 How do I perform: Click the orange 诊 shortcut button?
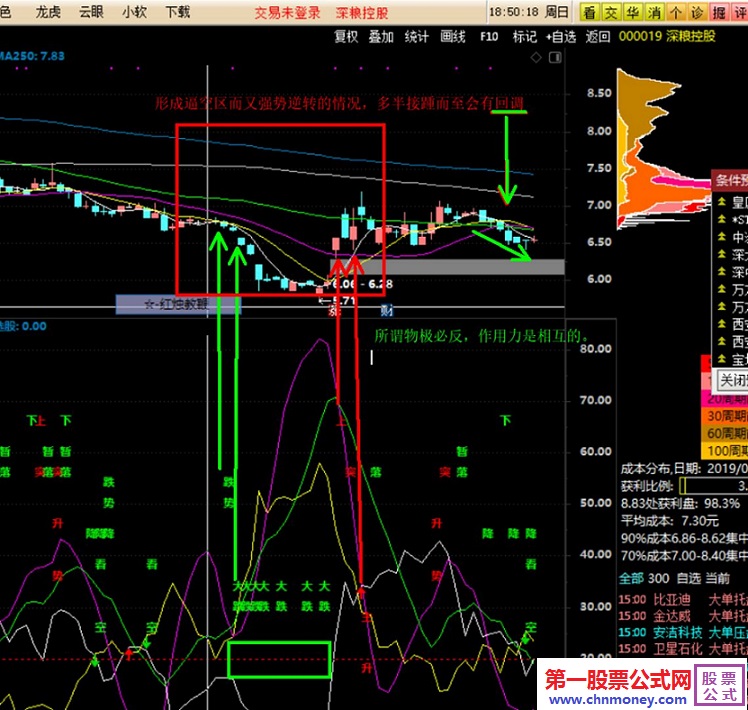point(696,12)
